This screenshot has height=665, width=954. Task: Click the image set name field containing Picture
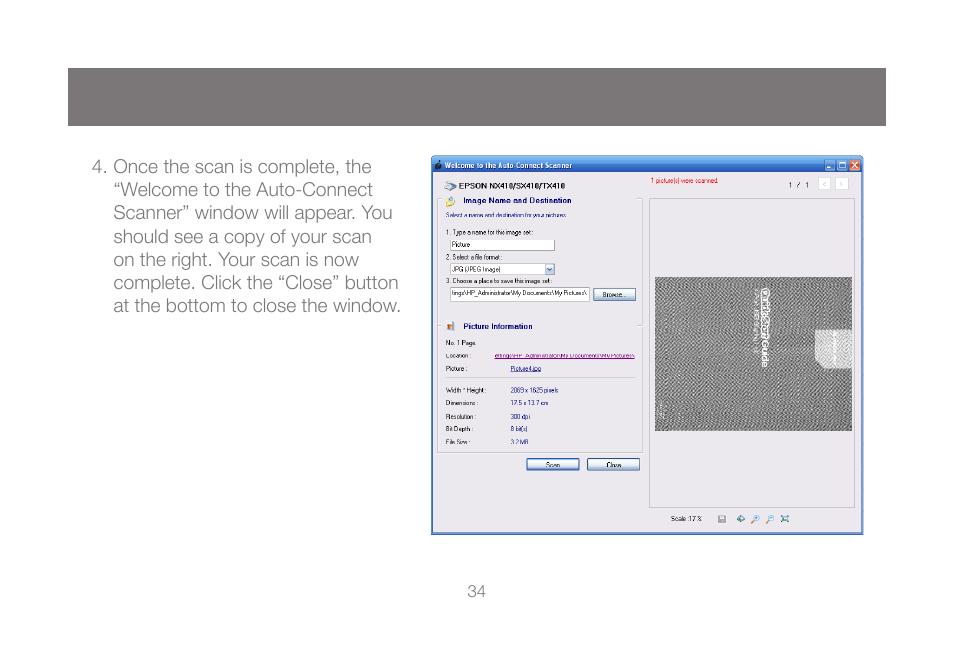[502, 245]
